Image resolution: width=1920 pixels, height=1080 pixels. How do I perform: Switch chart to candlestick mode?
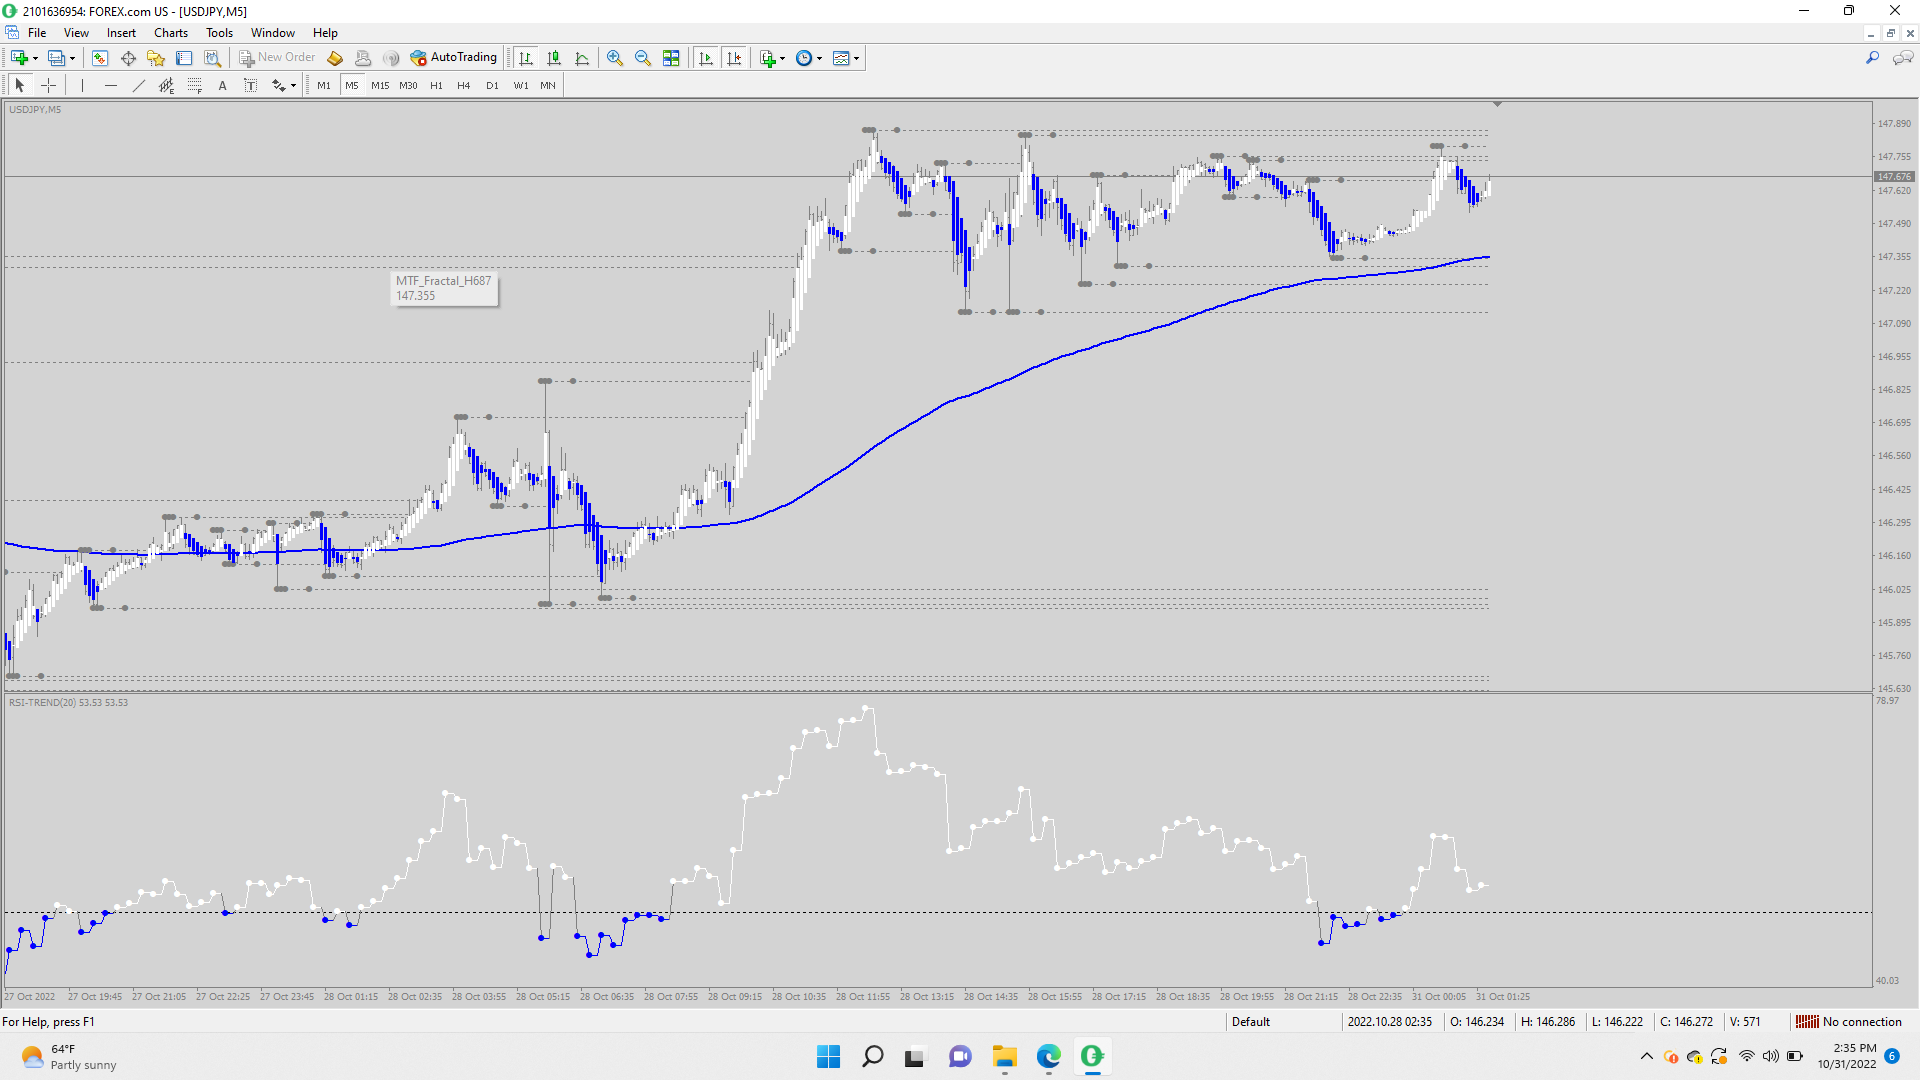[x=554, y=58]
